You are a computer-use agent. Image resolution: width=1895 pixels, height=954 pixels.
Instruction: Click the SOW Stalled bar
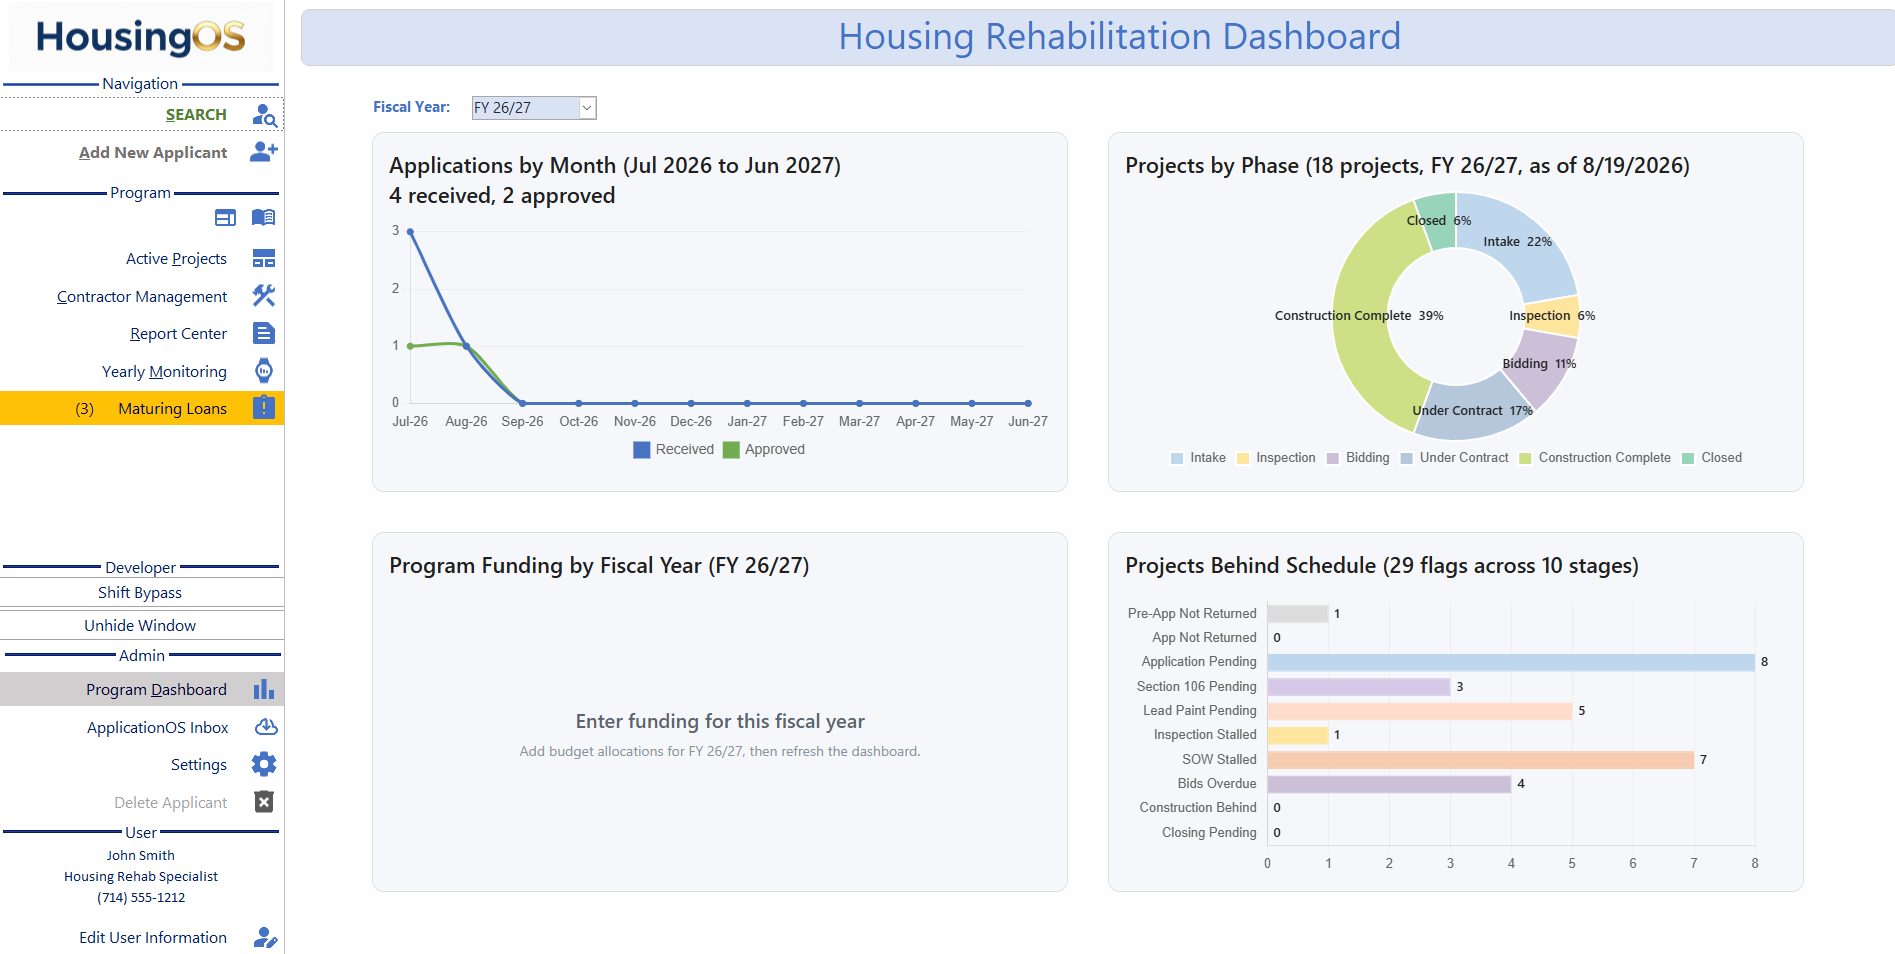tap(1480, 760)
